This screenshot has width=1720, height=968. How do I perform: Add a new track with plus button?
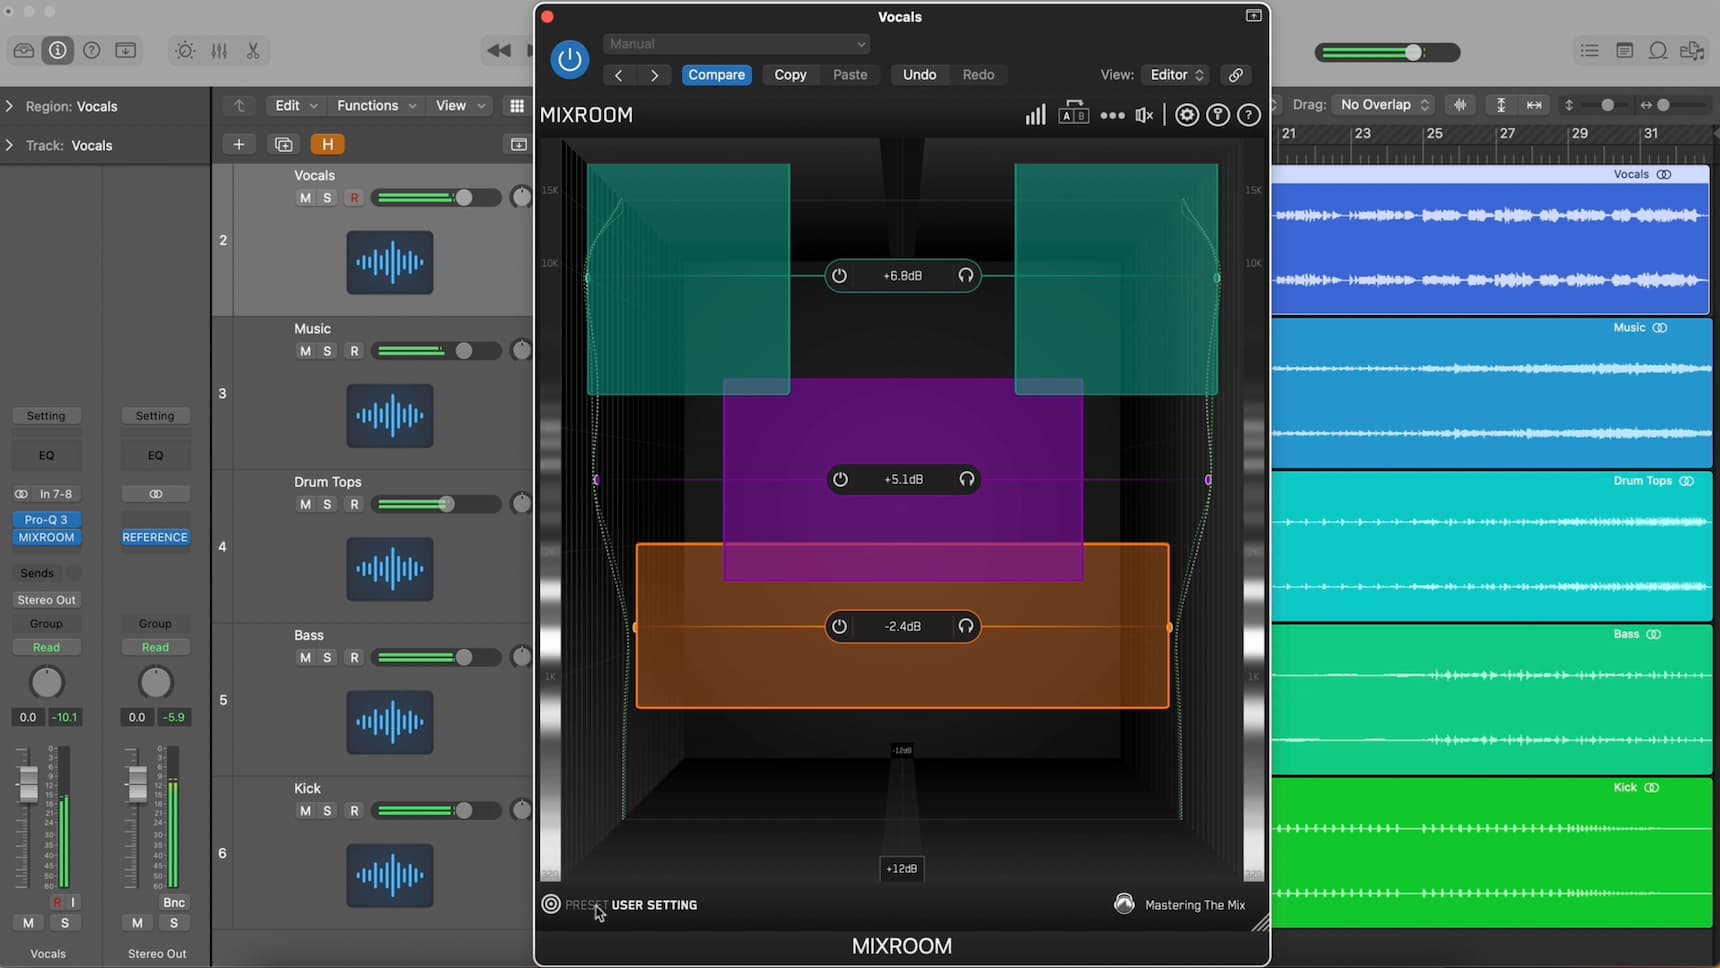239,145
